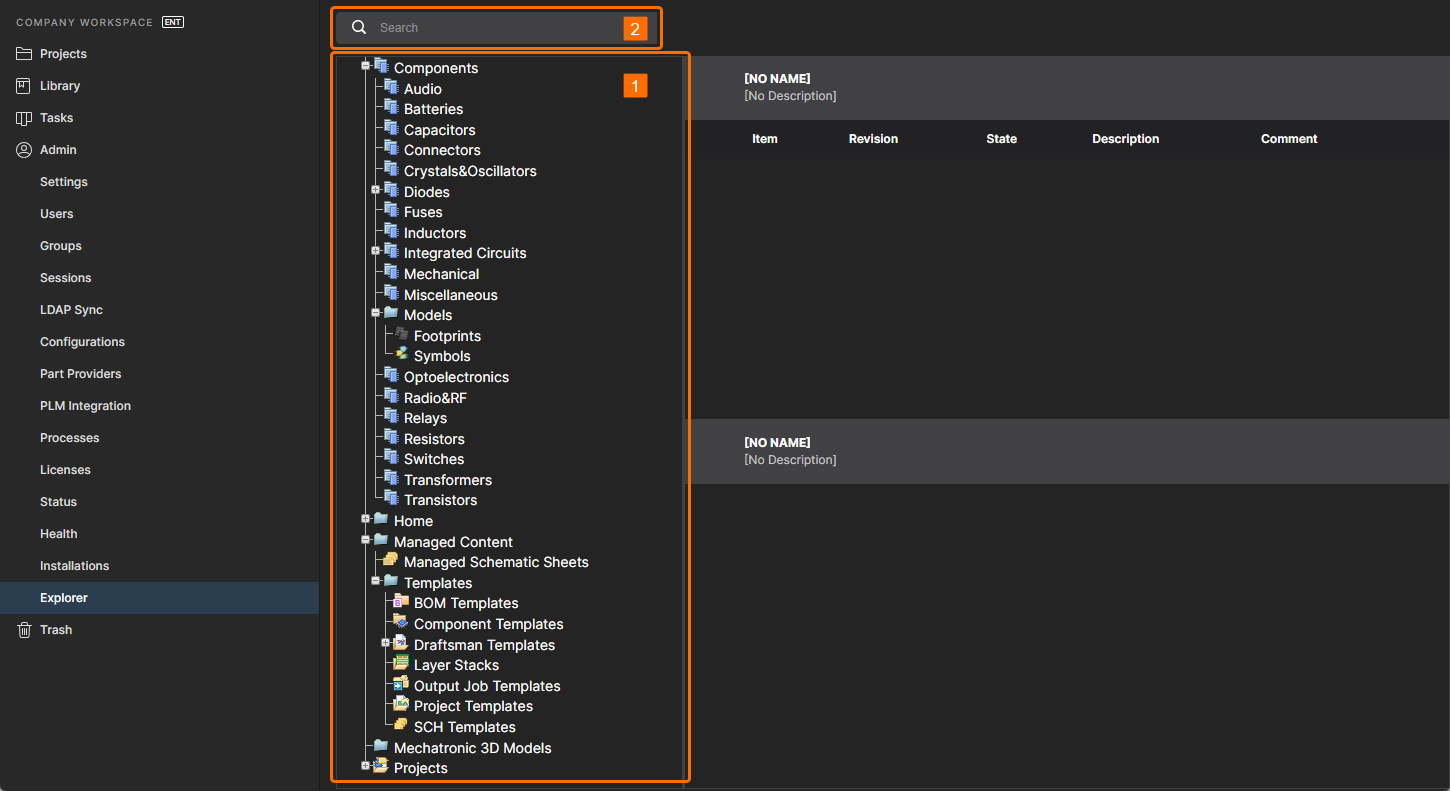Expand the Diodes folder node
Image resolution: width=1450 pixels, height=791 pixels.
pos(376,190)
